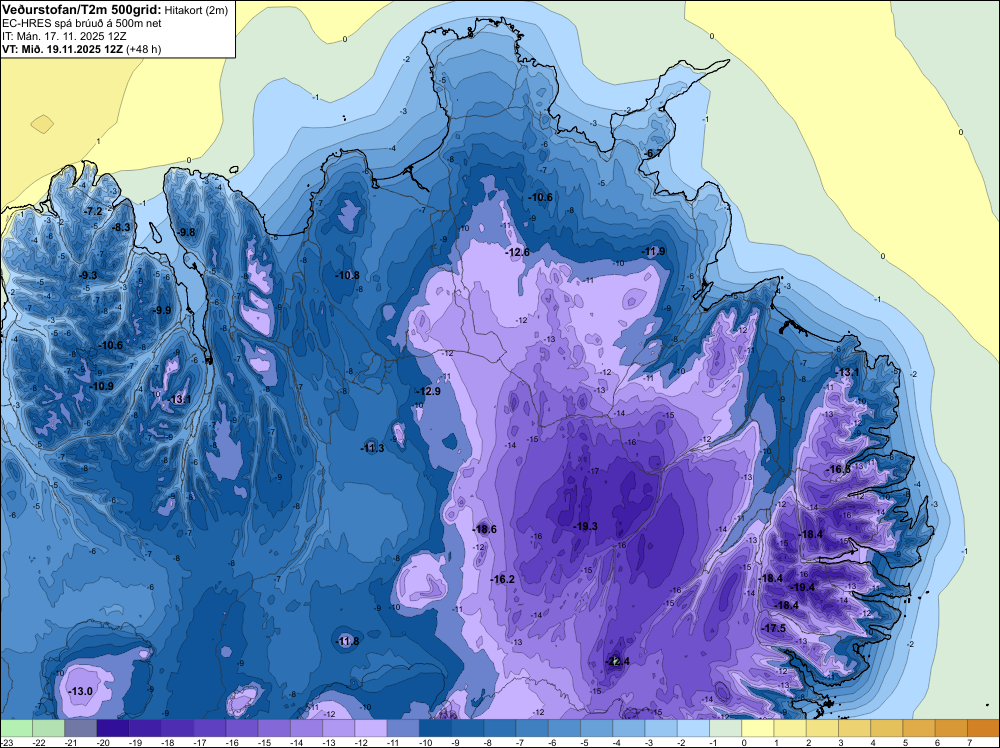Click the legend swatch between -17 and -16
The image size is (1000, 748).
pyautogui.click(x=210, y=728)
